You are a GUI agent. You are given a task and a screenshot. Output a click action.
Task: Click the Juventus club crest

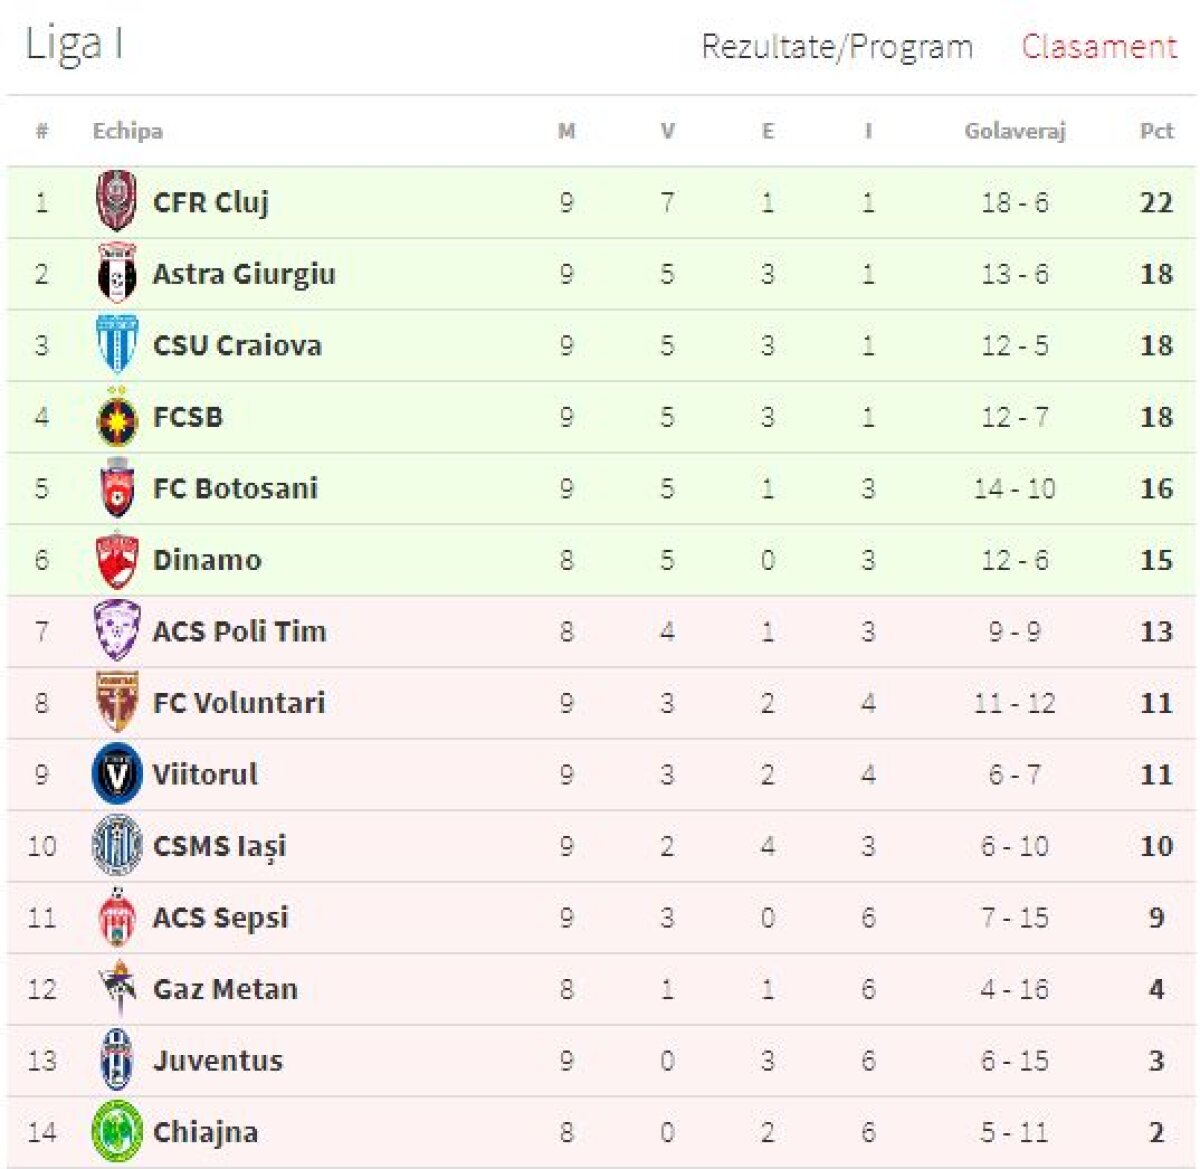(117, 1060)
